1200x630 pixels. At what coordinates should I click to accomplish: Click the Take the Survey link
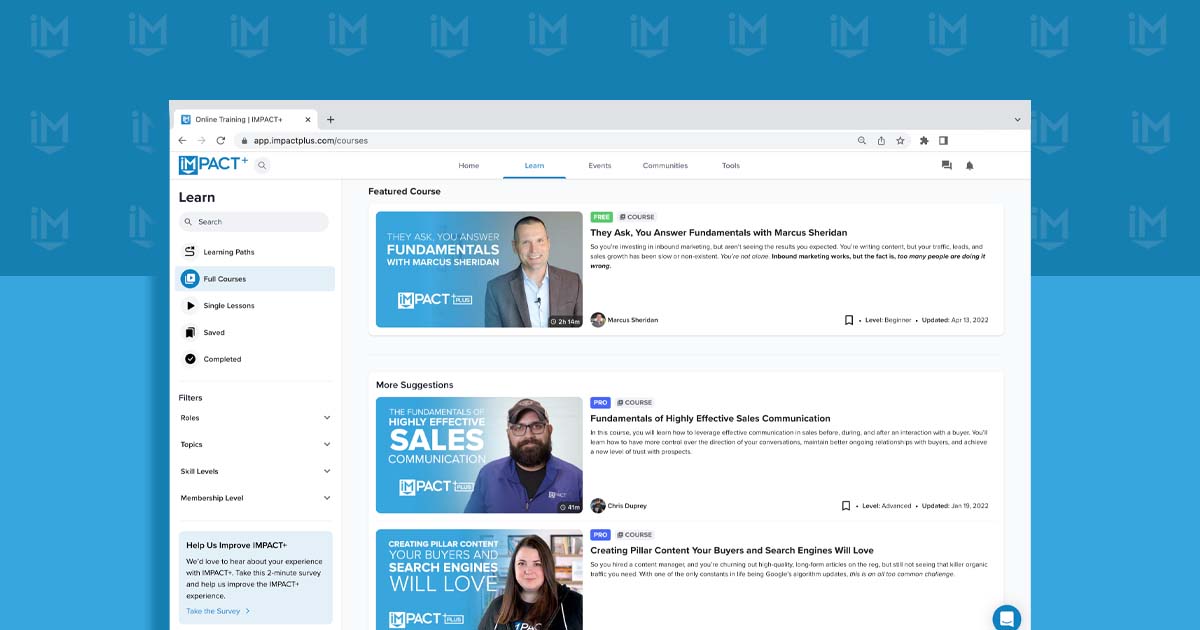(x=214, y=610)
